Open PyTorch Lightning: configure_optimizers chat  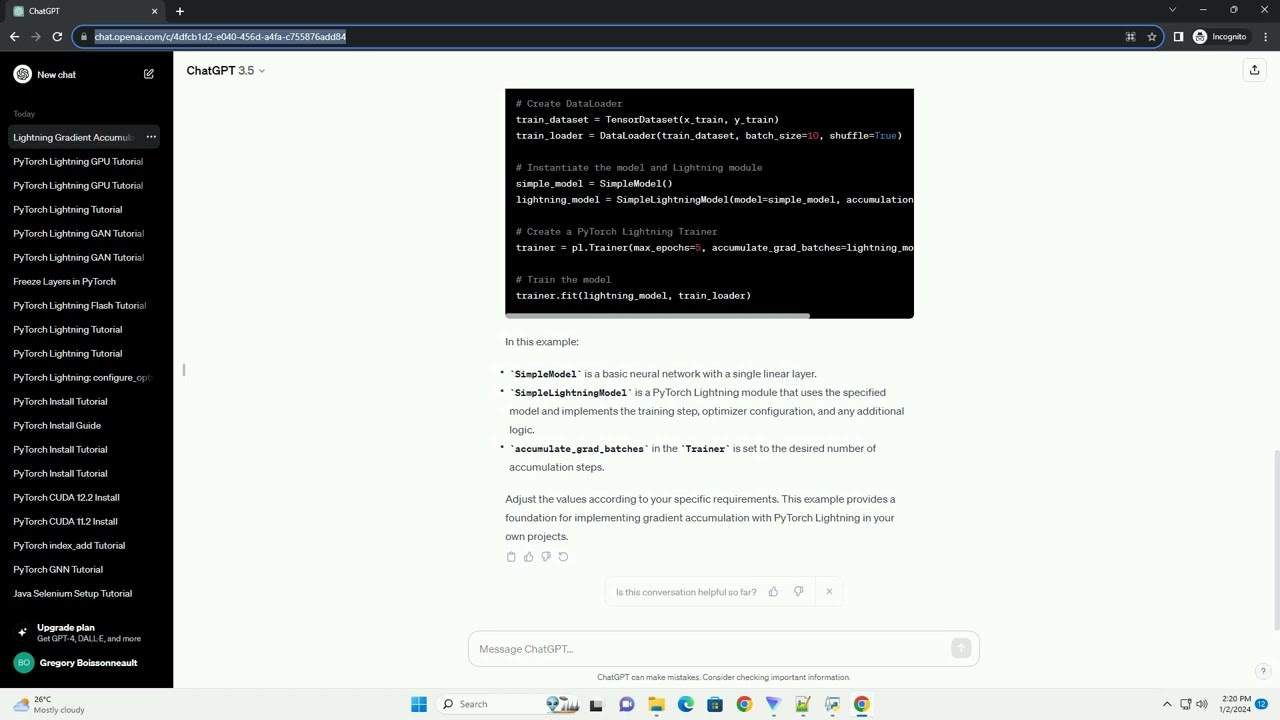coord(84,377)
